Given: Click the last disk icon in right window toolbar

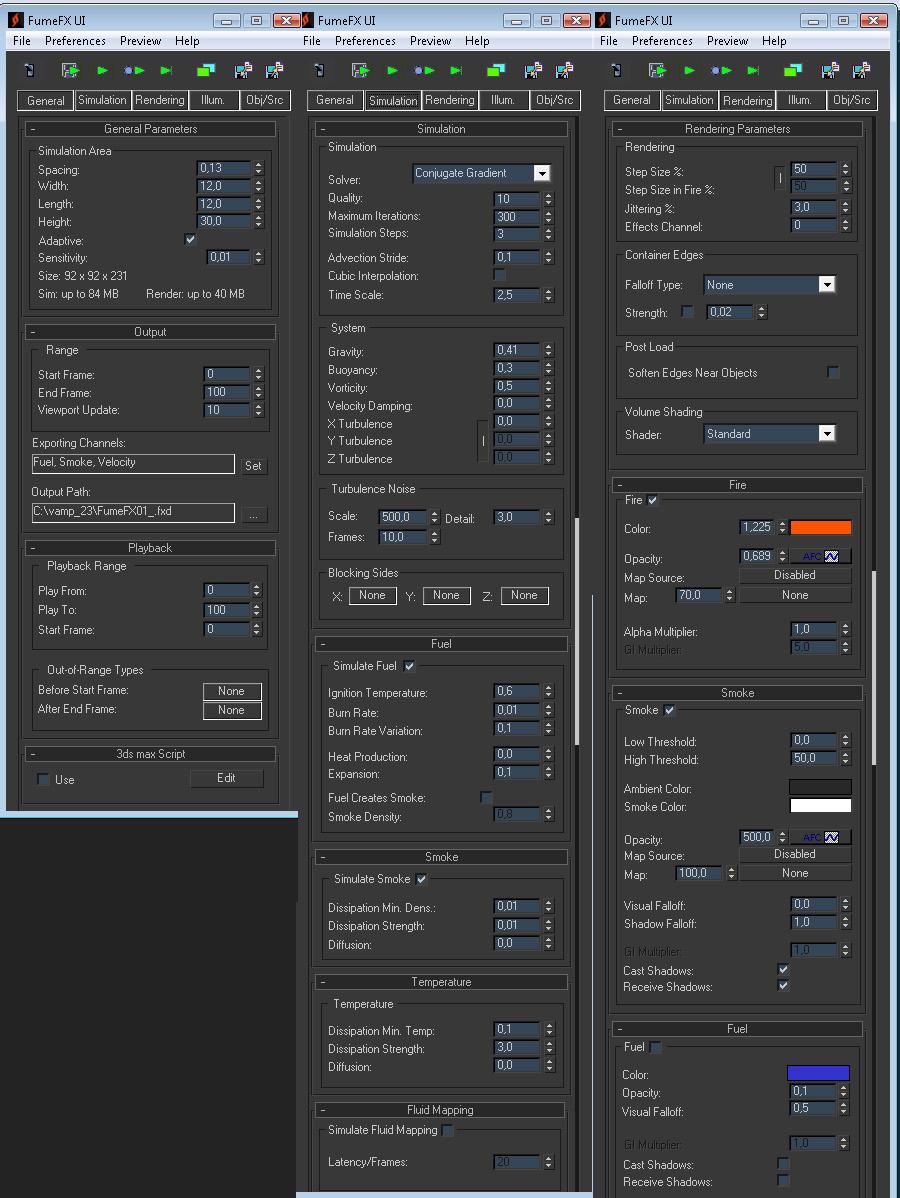Looking at the screenshot, I should [x=862, y=70].
